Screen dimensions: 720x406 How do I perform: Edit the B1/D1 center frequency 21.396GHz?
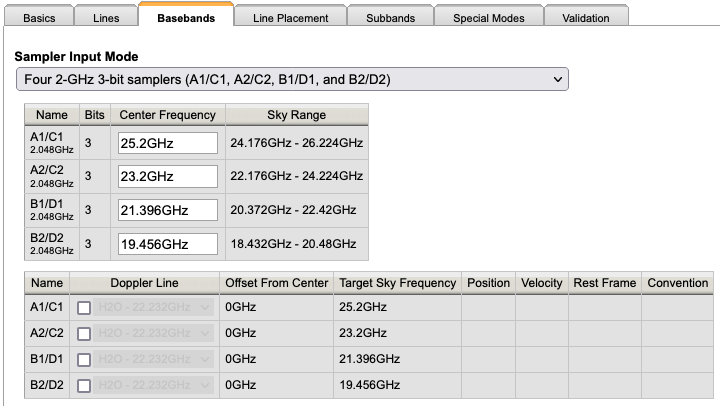167,210
